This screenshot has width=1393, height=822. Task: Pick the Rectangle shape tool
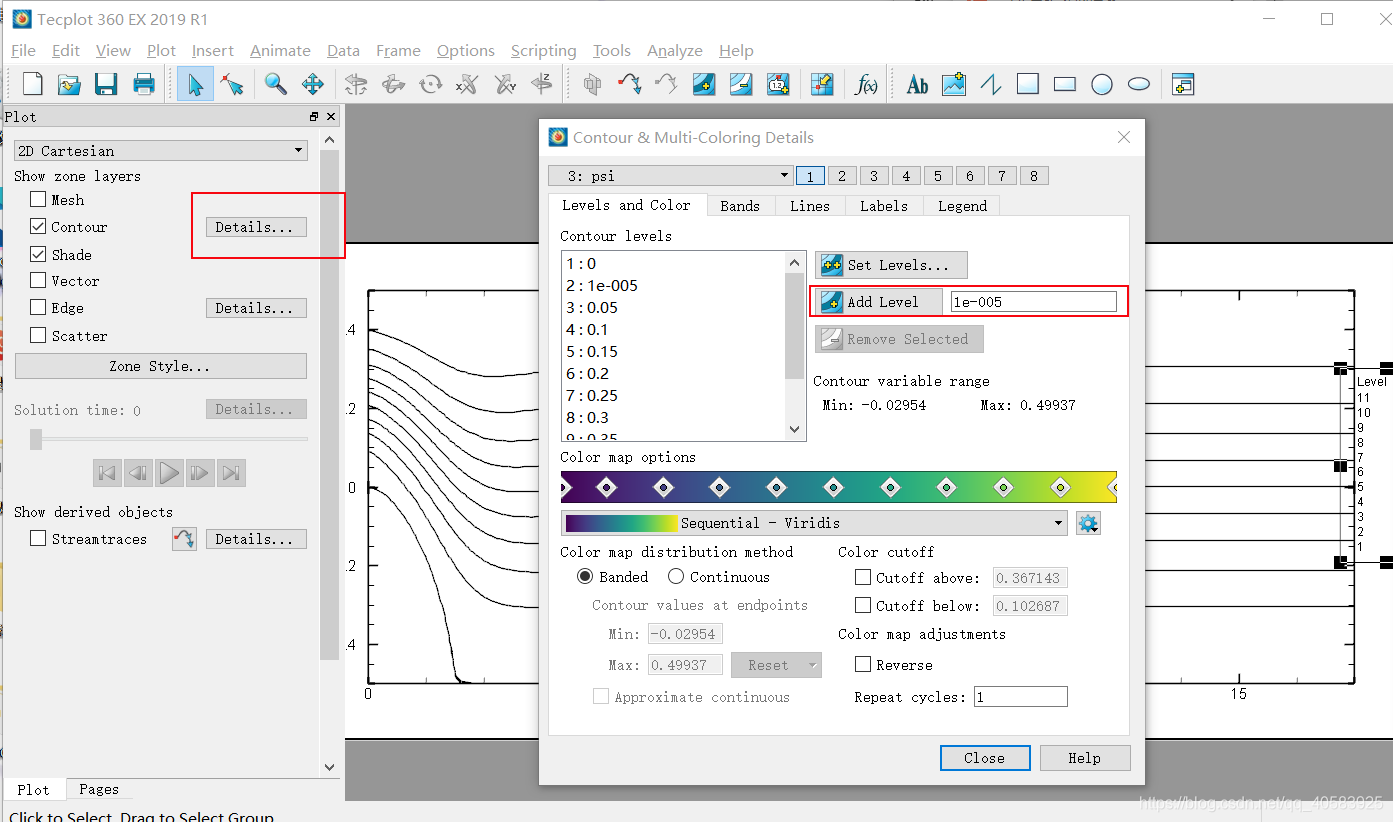click(1064, 85)
